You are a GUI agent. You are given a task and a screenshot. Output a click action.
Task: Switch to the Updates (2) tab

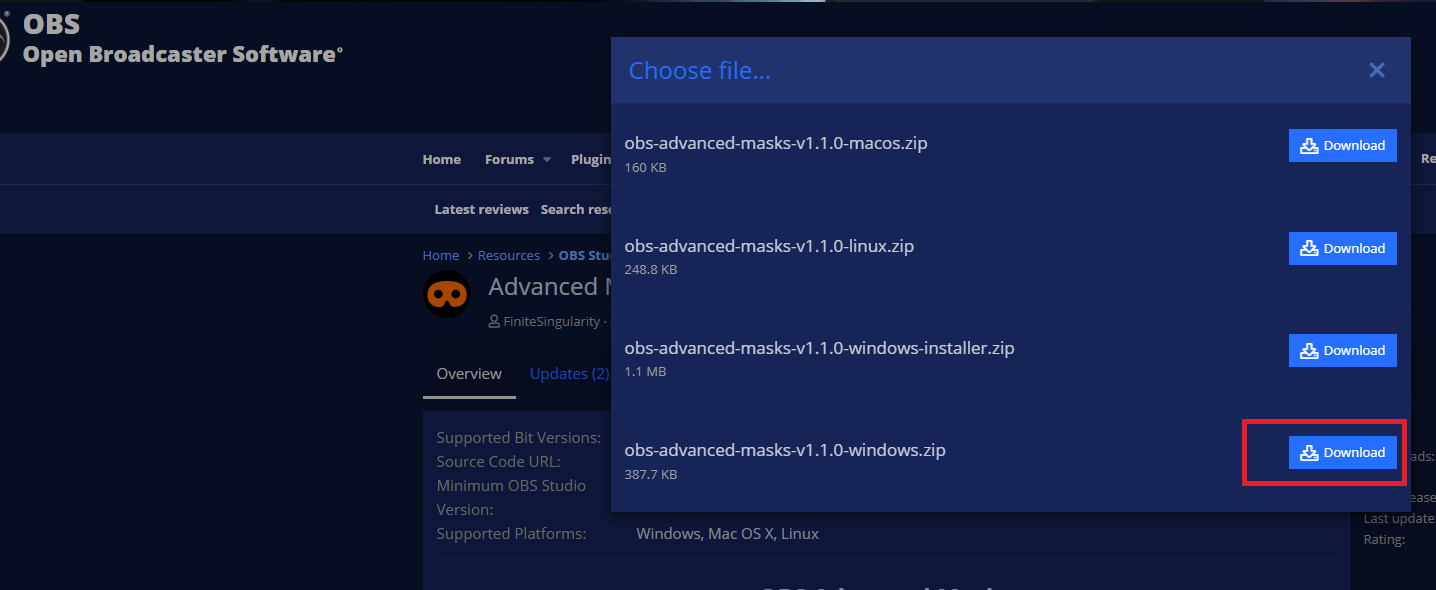point(569,373)
